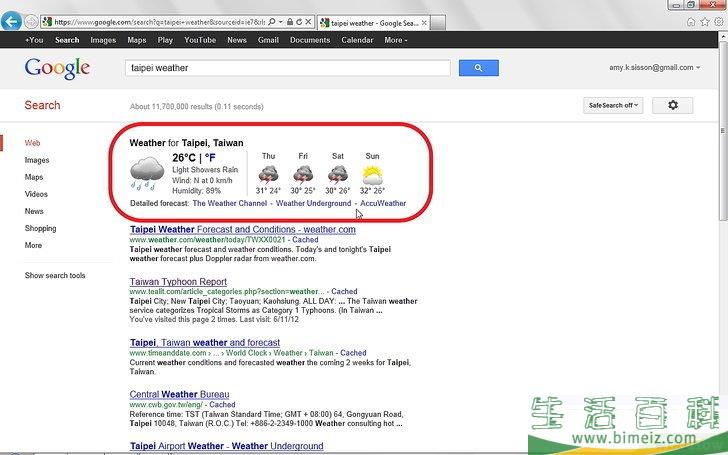Viewport: 728px width, 455px height.
Task: Open amy.k.sisson@gmail.com account dropdown
Action: (655, 67)
